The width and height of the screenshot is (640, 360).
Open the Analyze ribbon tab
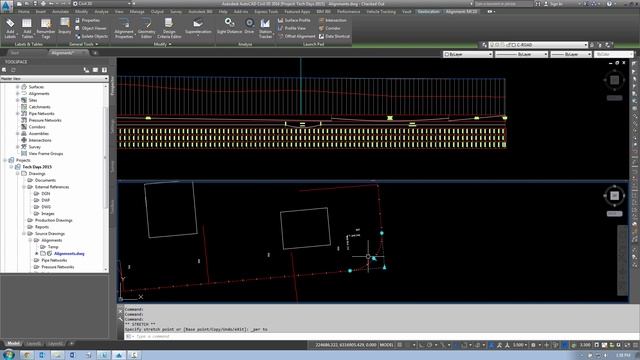[x=102, y=12]
